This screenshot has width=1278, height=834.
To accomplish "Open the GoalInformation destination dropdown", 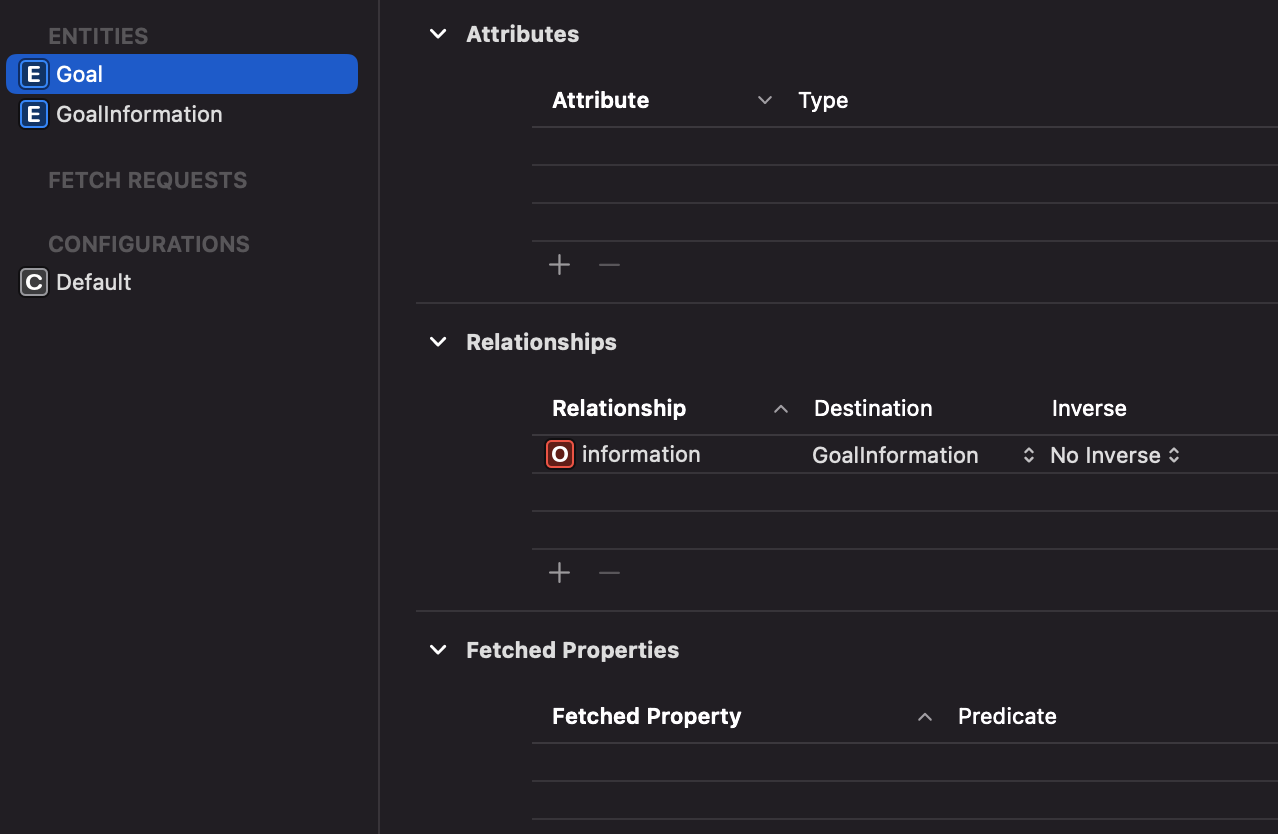I will coord(1028,455).
